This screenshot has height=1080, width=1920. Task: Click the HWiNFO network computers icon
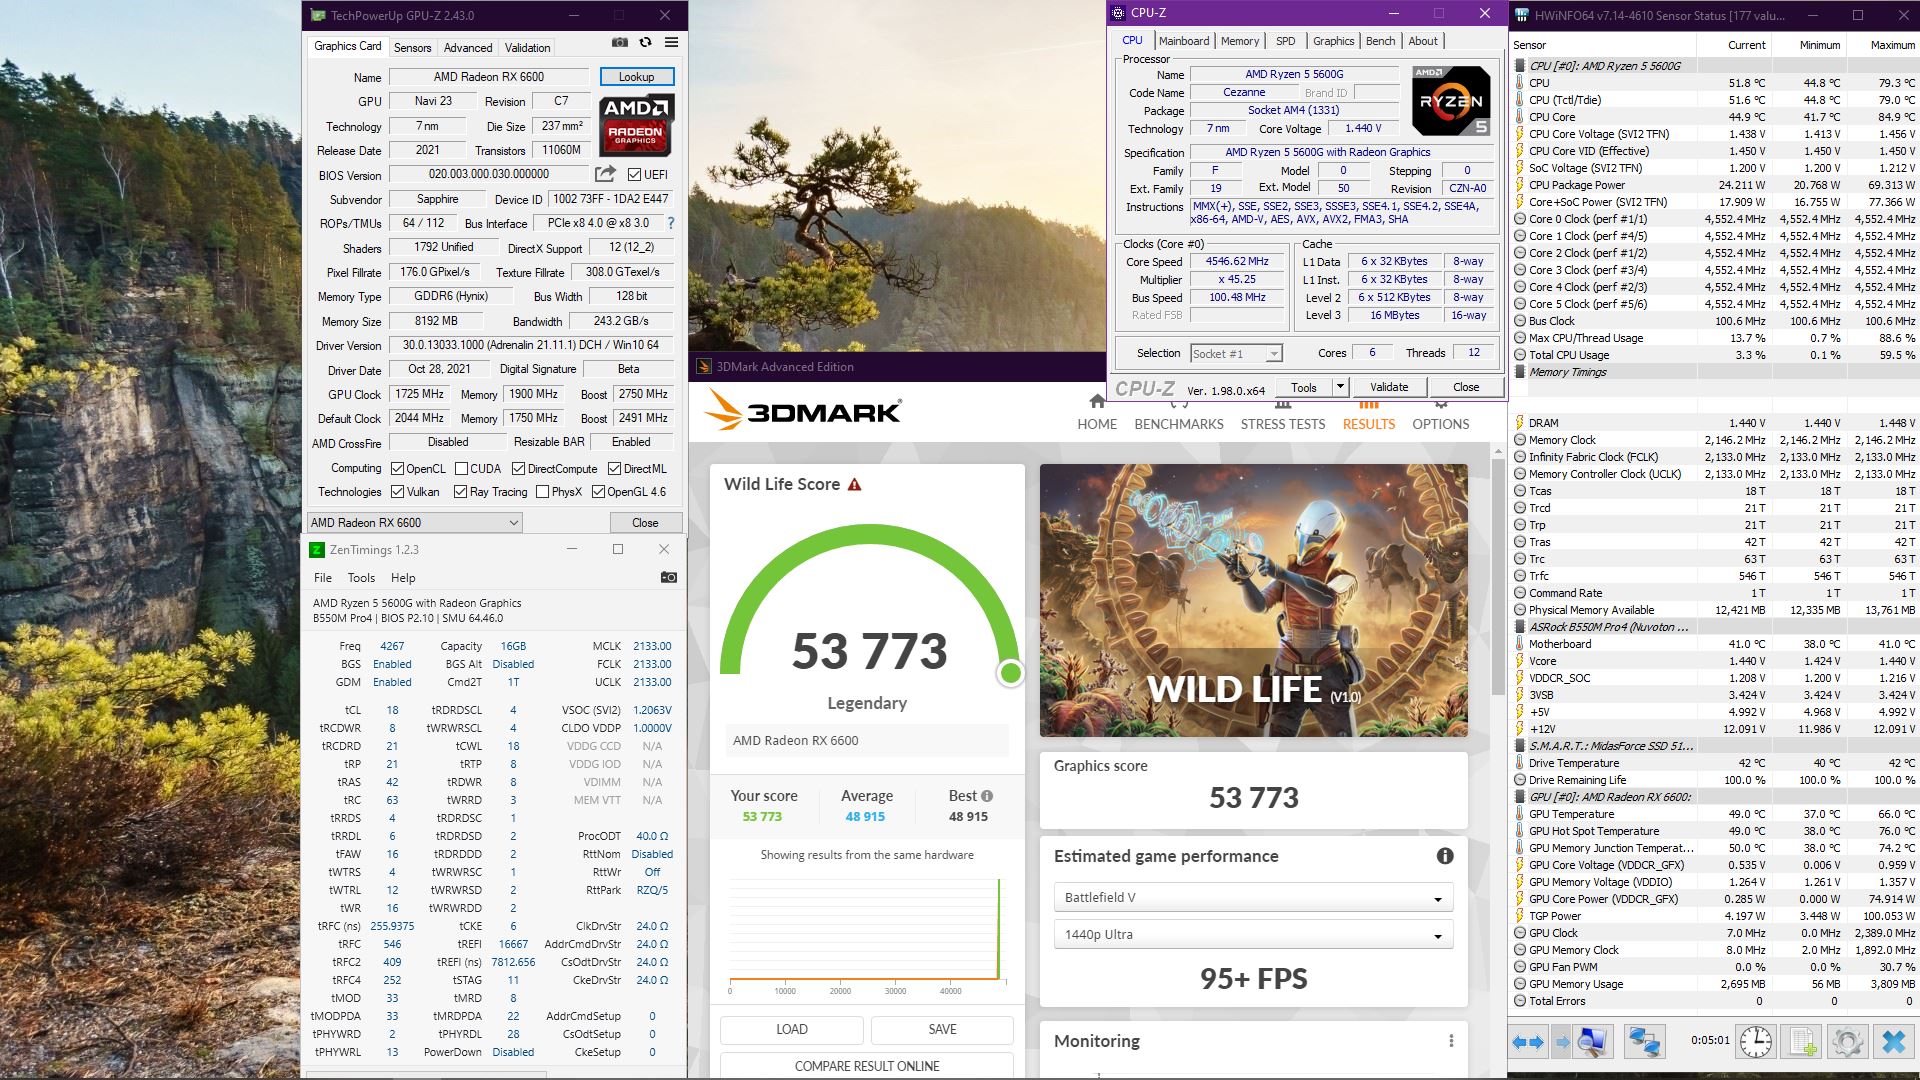1644,1042
